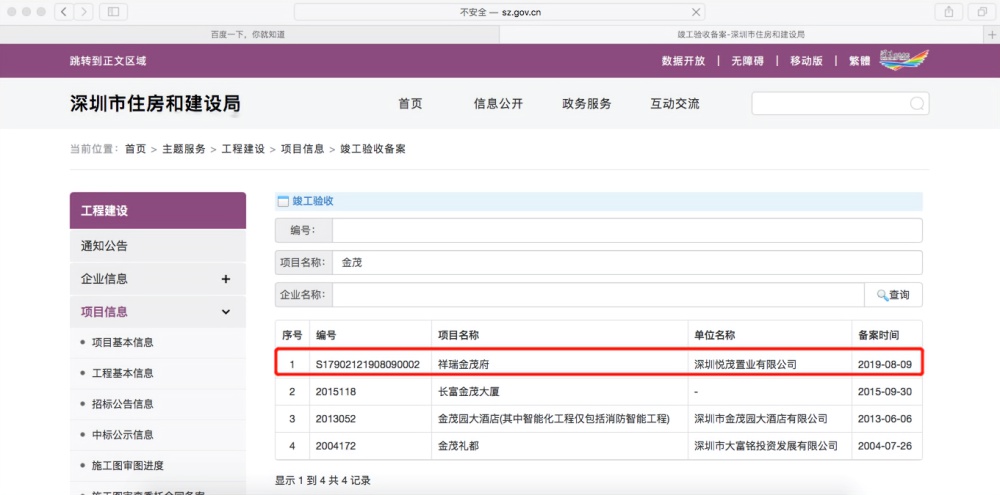This screenshot has height=495, width=1000.
Task: Open 数据开放 link in header
Action: [684, 61]
